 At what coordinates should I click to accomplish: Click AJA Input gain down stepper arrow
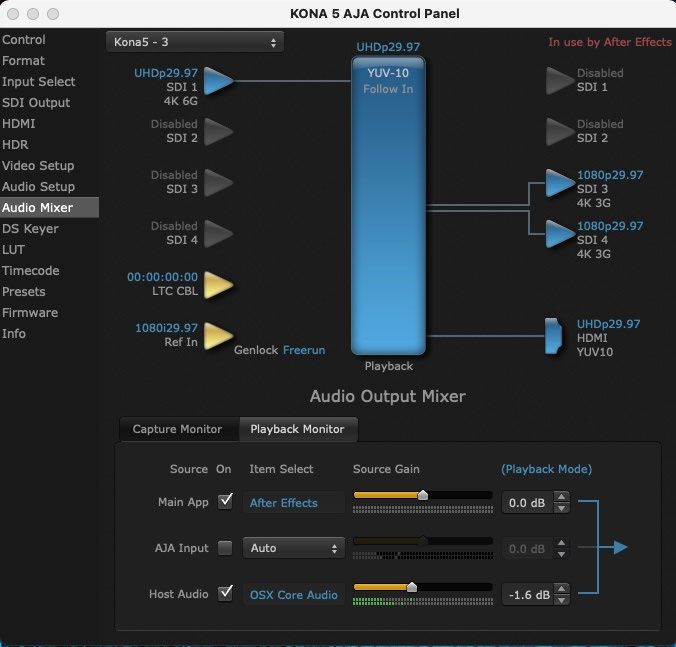click(x=561, y=554)
